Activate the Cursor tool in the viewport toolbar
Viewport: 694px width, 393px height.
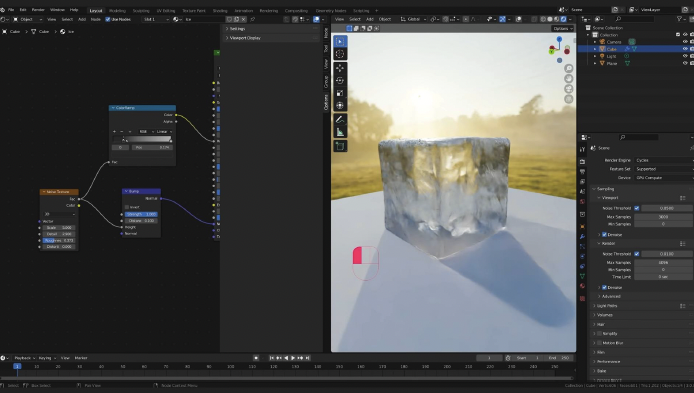pos(340,54)
